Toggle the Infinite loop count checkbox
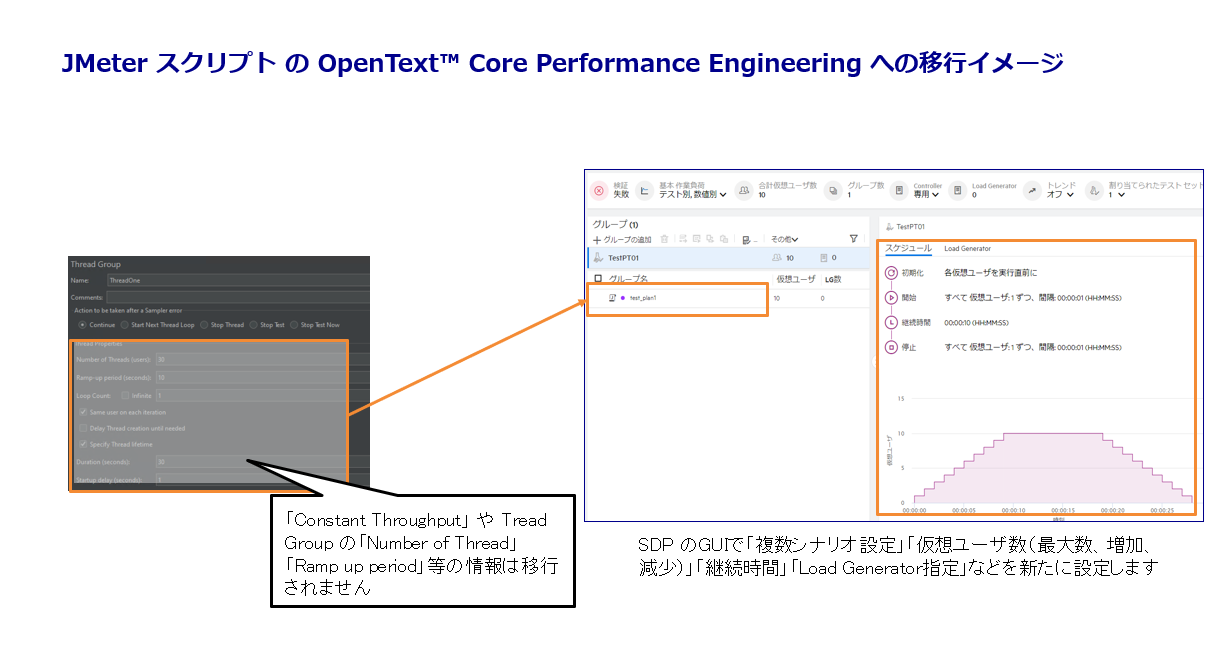The width and height of the screenshot is (1232, 654). tap(125, 396)
